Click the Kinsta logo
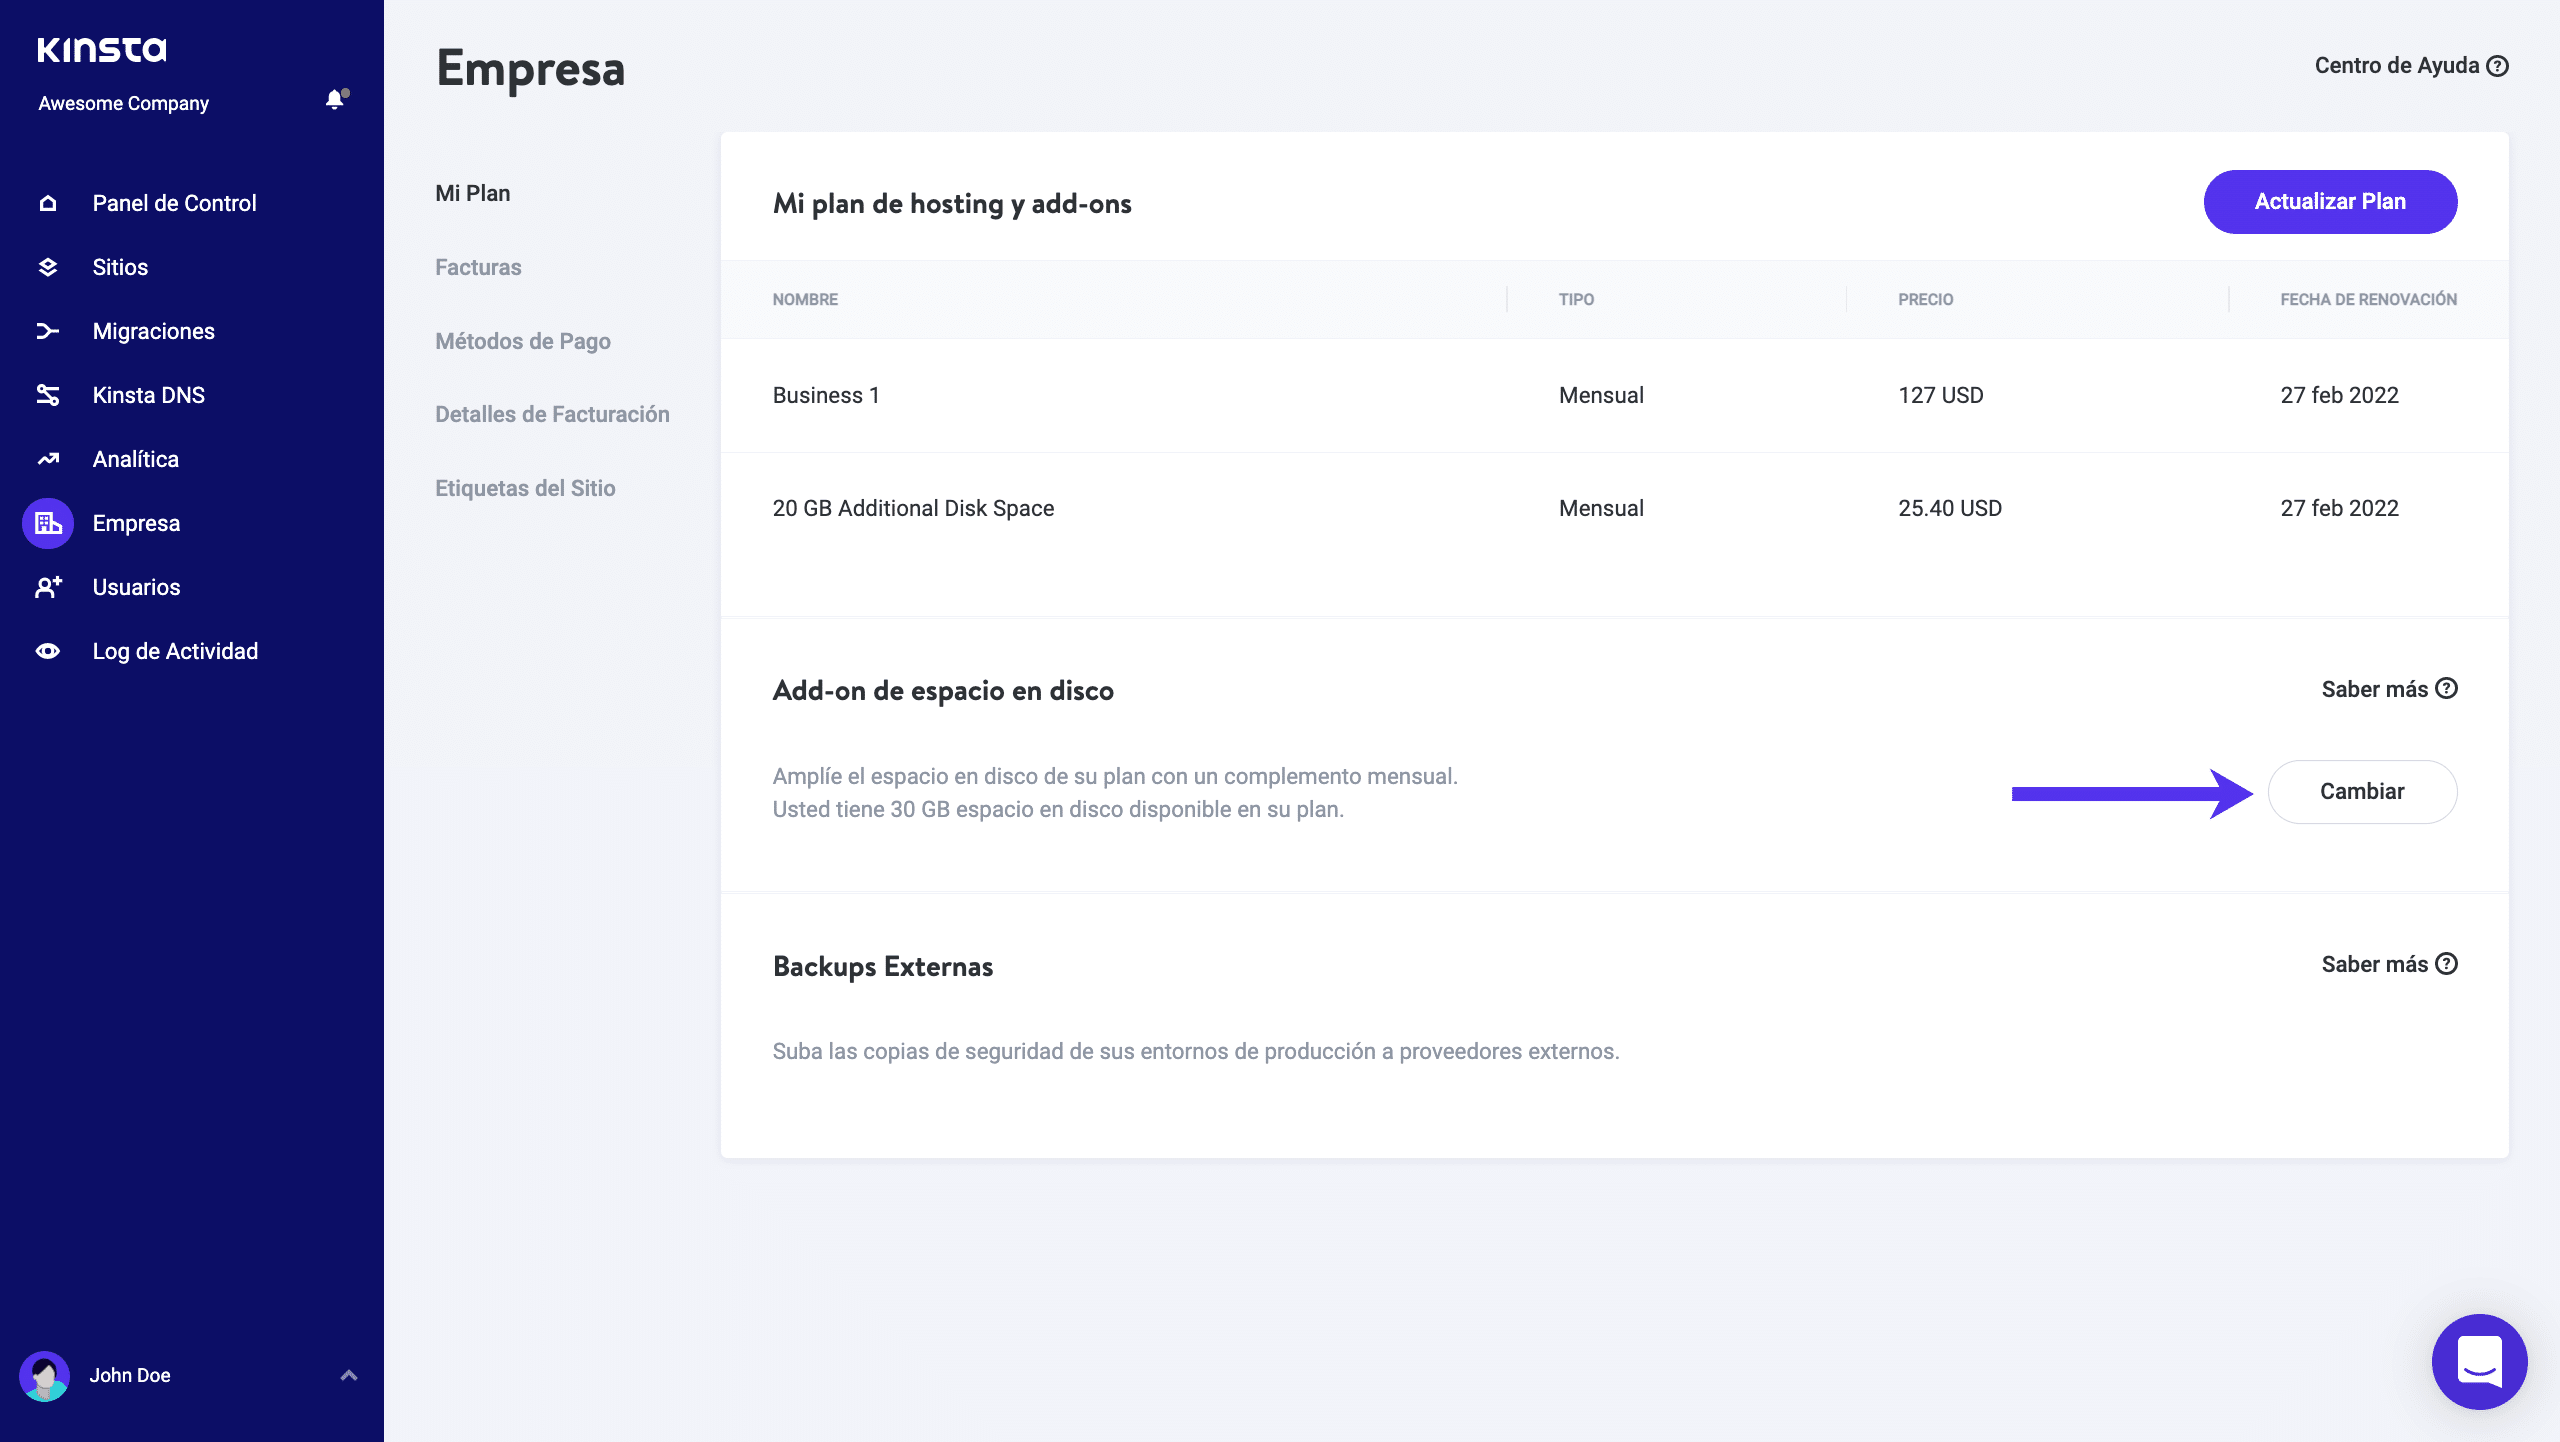 click(x=102, y=50)
